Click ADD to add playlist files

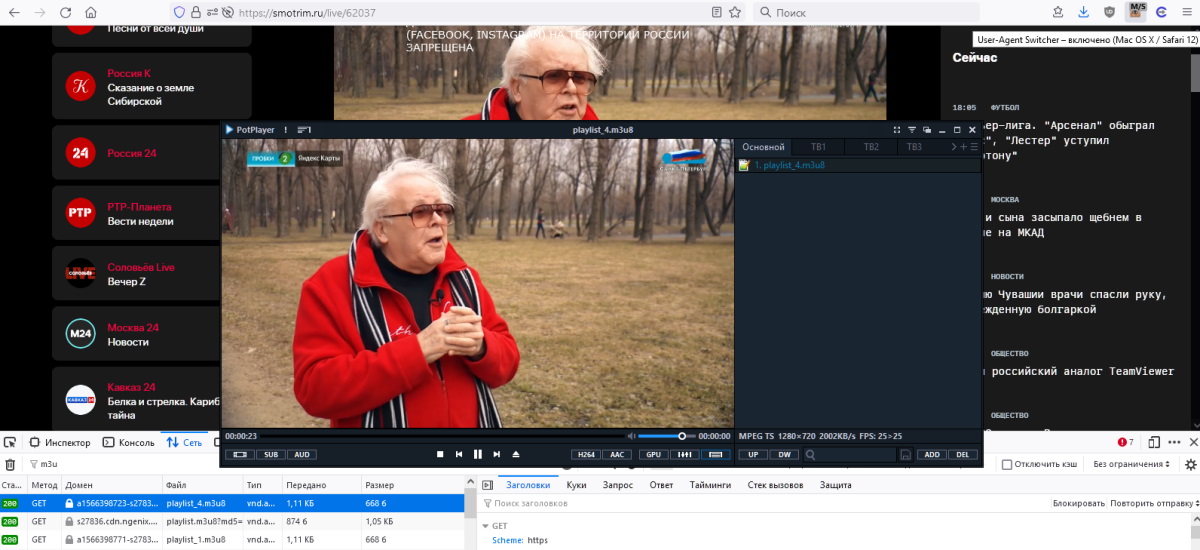point(932,454)
